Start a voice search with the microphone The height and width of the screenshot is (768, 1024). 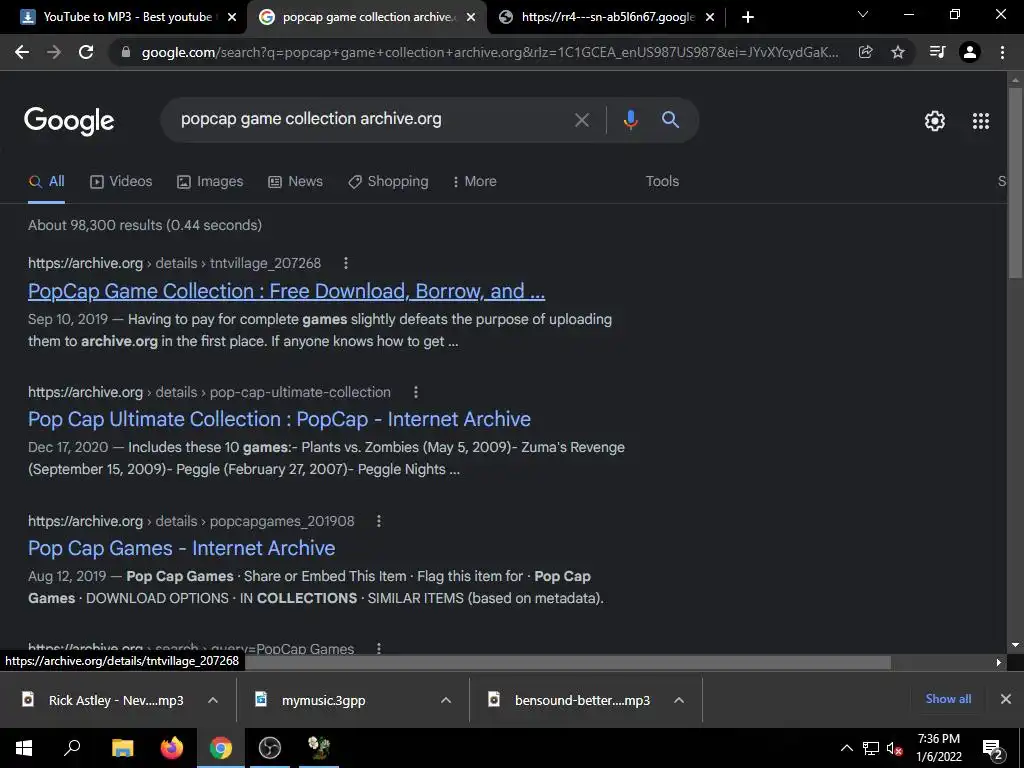tap(630, 120)
